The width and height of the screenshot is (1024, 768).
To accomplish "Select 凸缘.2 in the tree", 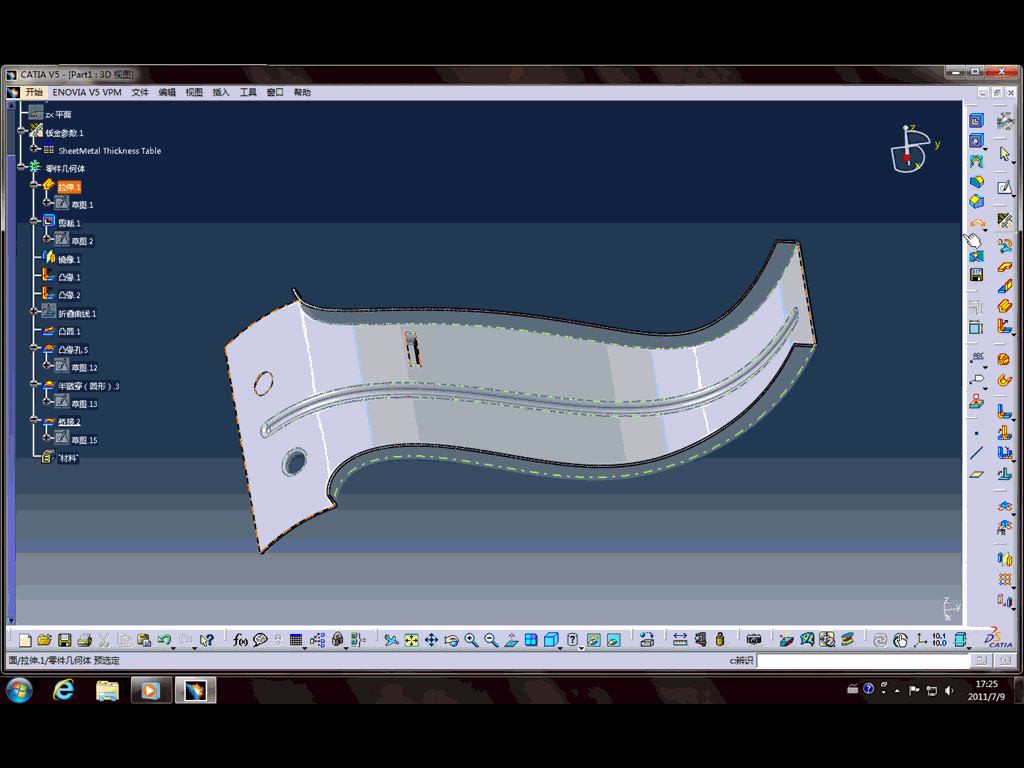I will click(69, 295).
